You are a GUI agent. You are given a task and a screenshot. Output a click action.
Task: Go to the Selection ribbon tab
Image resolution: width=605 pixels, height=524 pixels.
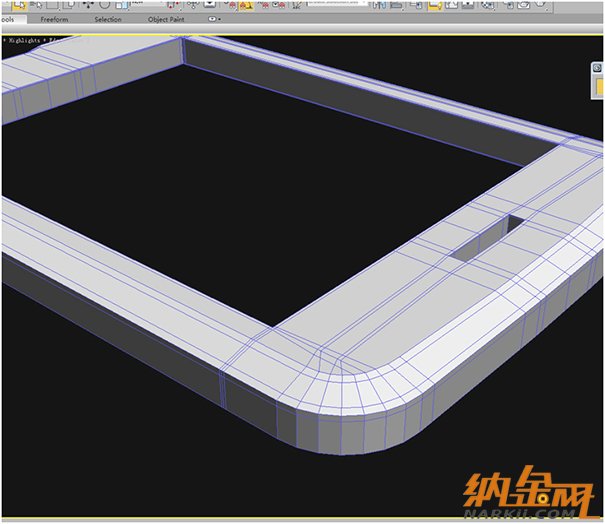pos(107,19)
